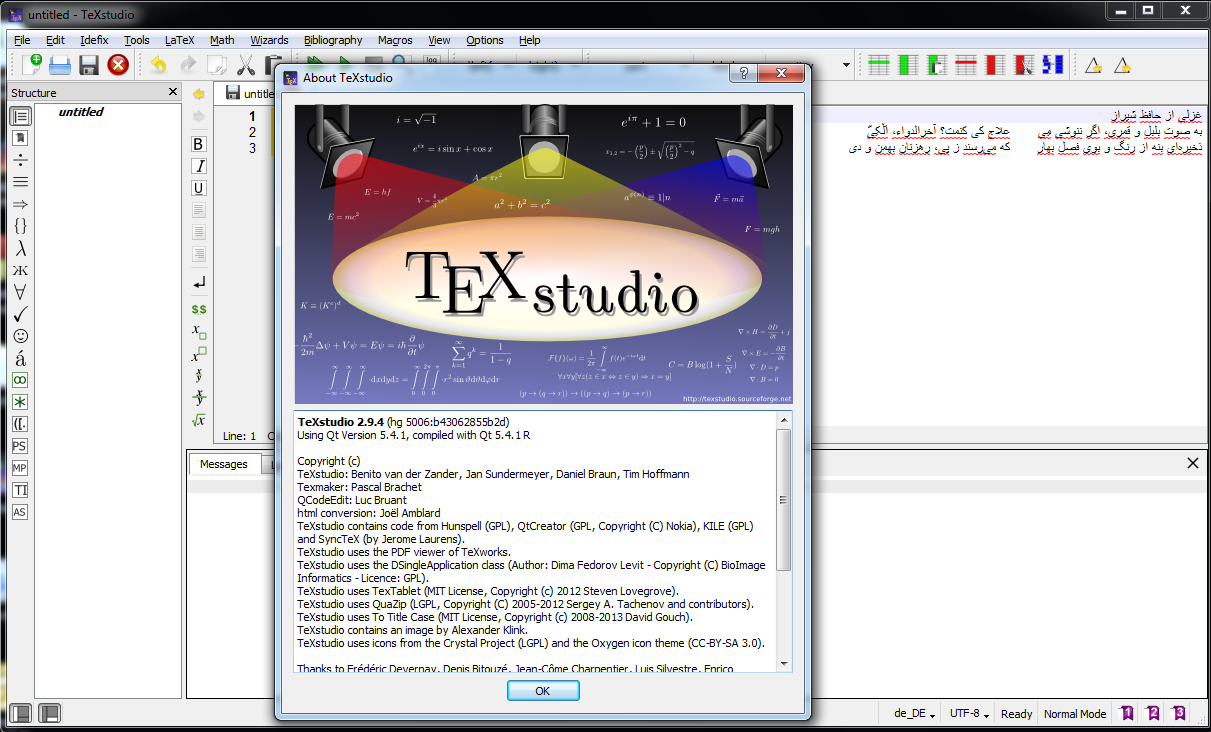Open the AS Asymptote commands panel
Viewport: 1211px width, 732px height.
point(20,512)
